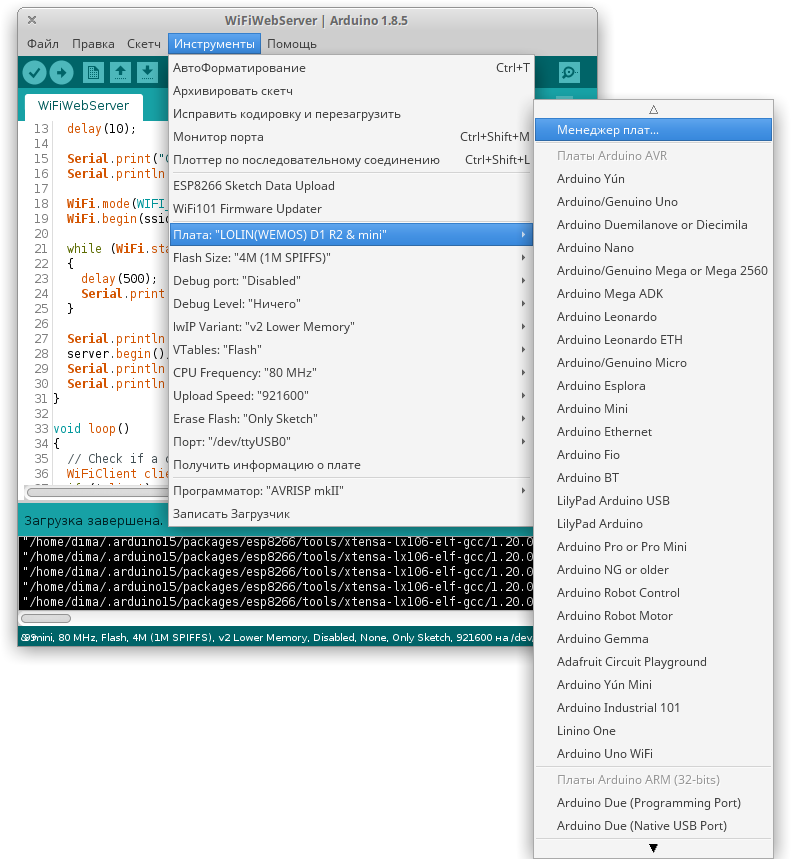Open Плоттер по последовательному соединению

(x=351, y=160)
